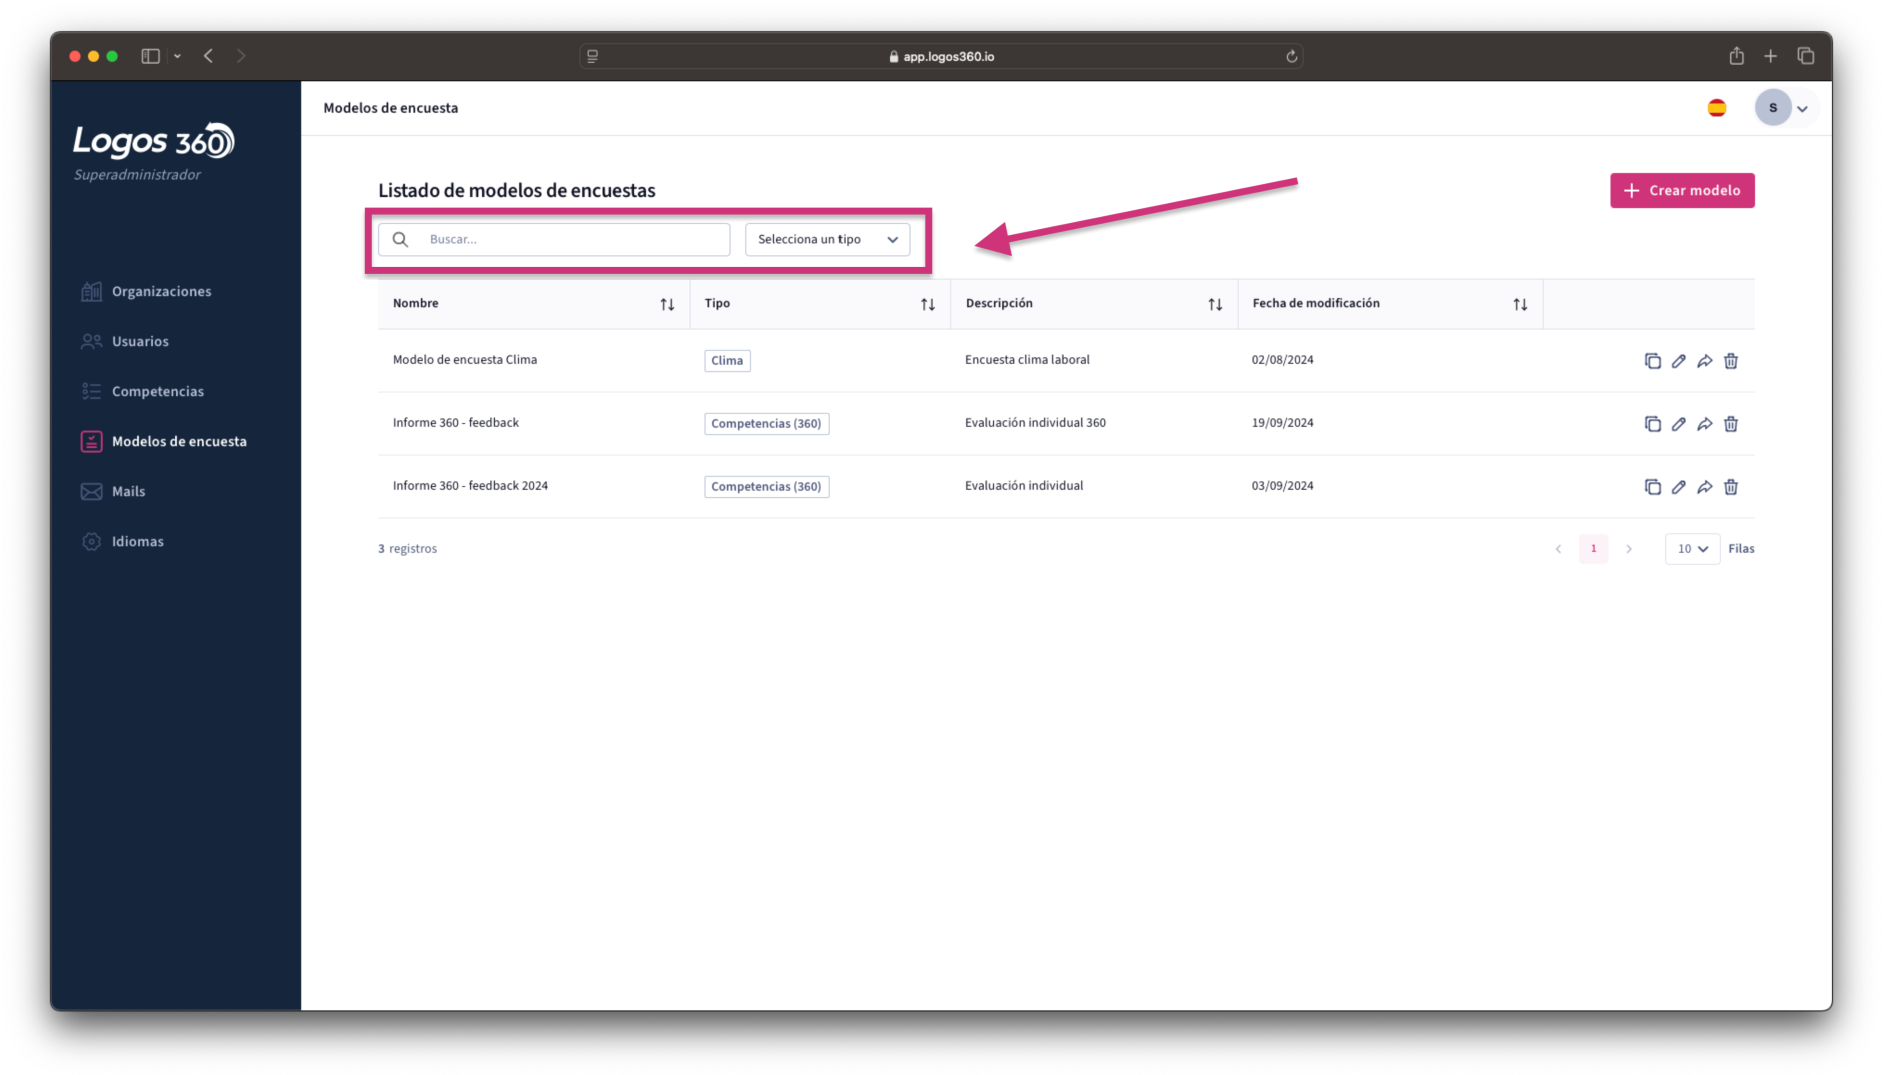1882x1075 pixels.
Task: Click the Buscar search field
Action: 554,239
